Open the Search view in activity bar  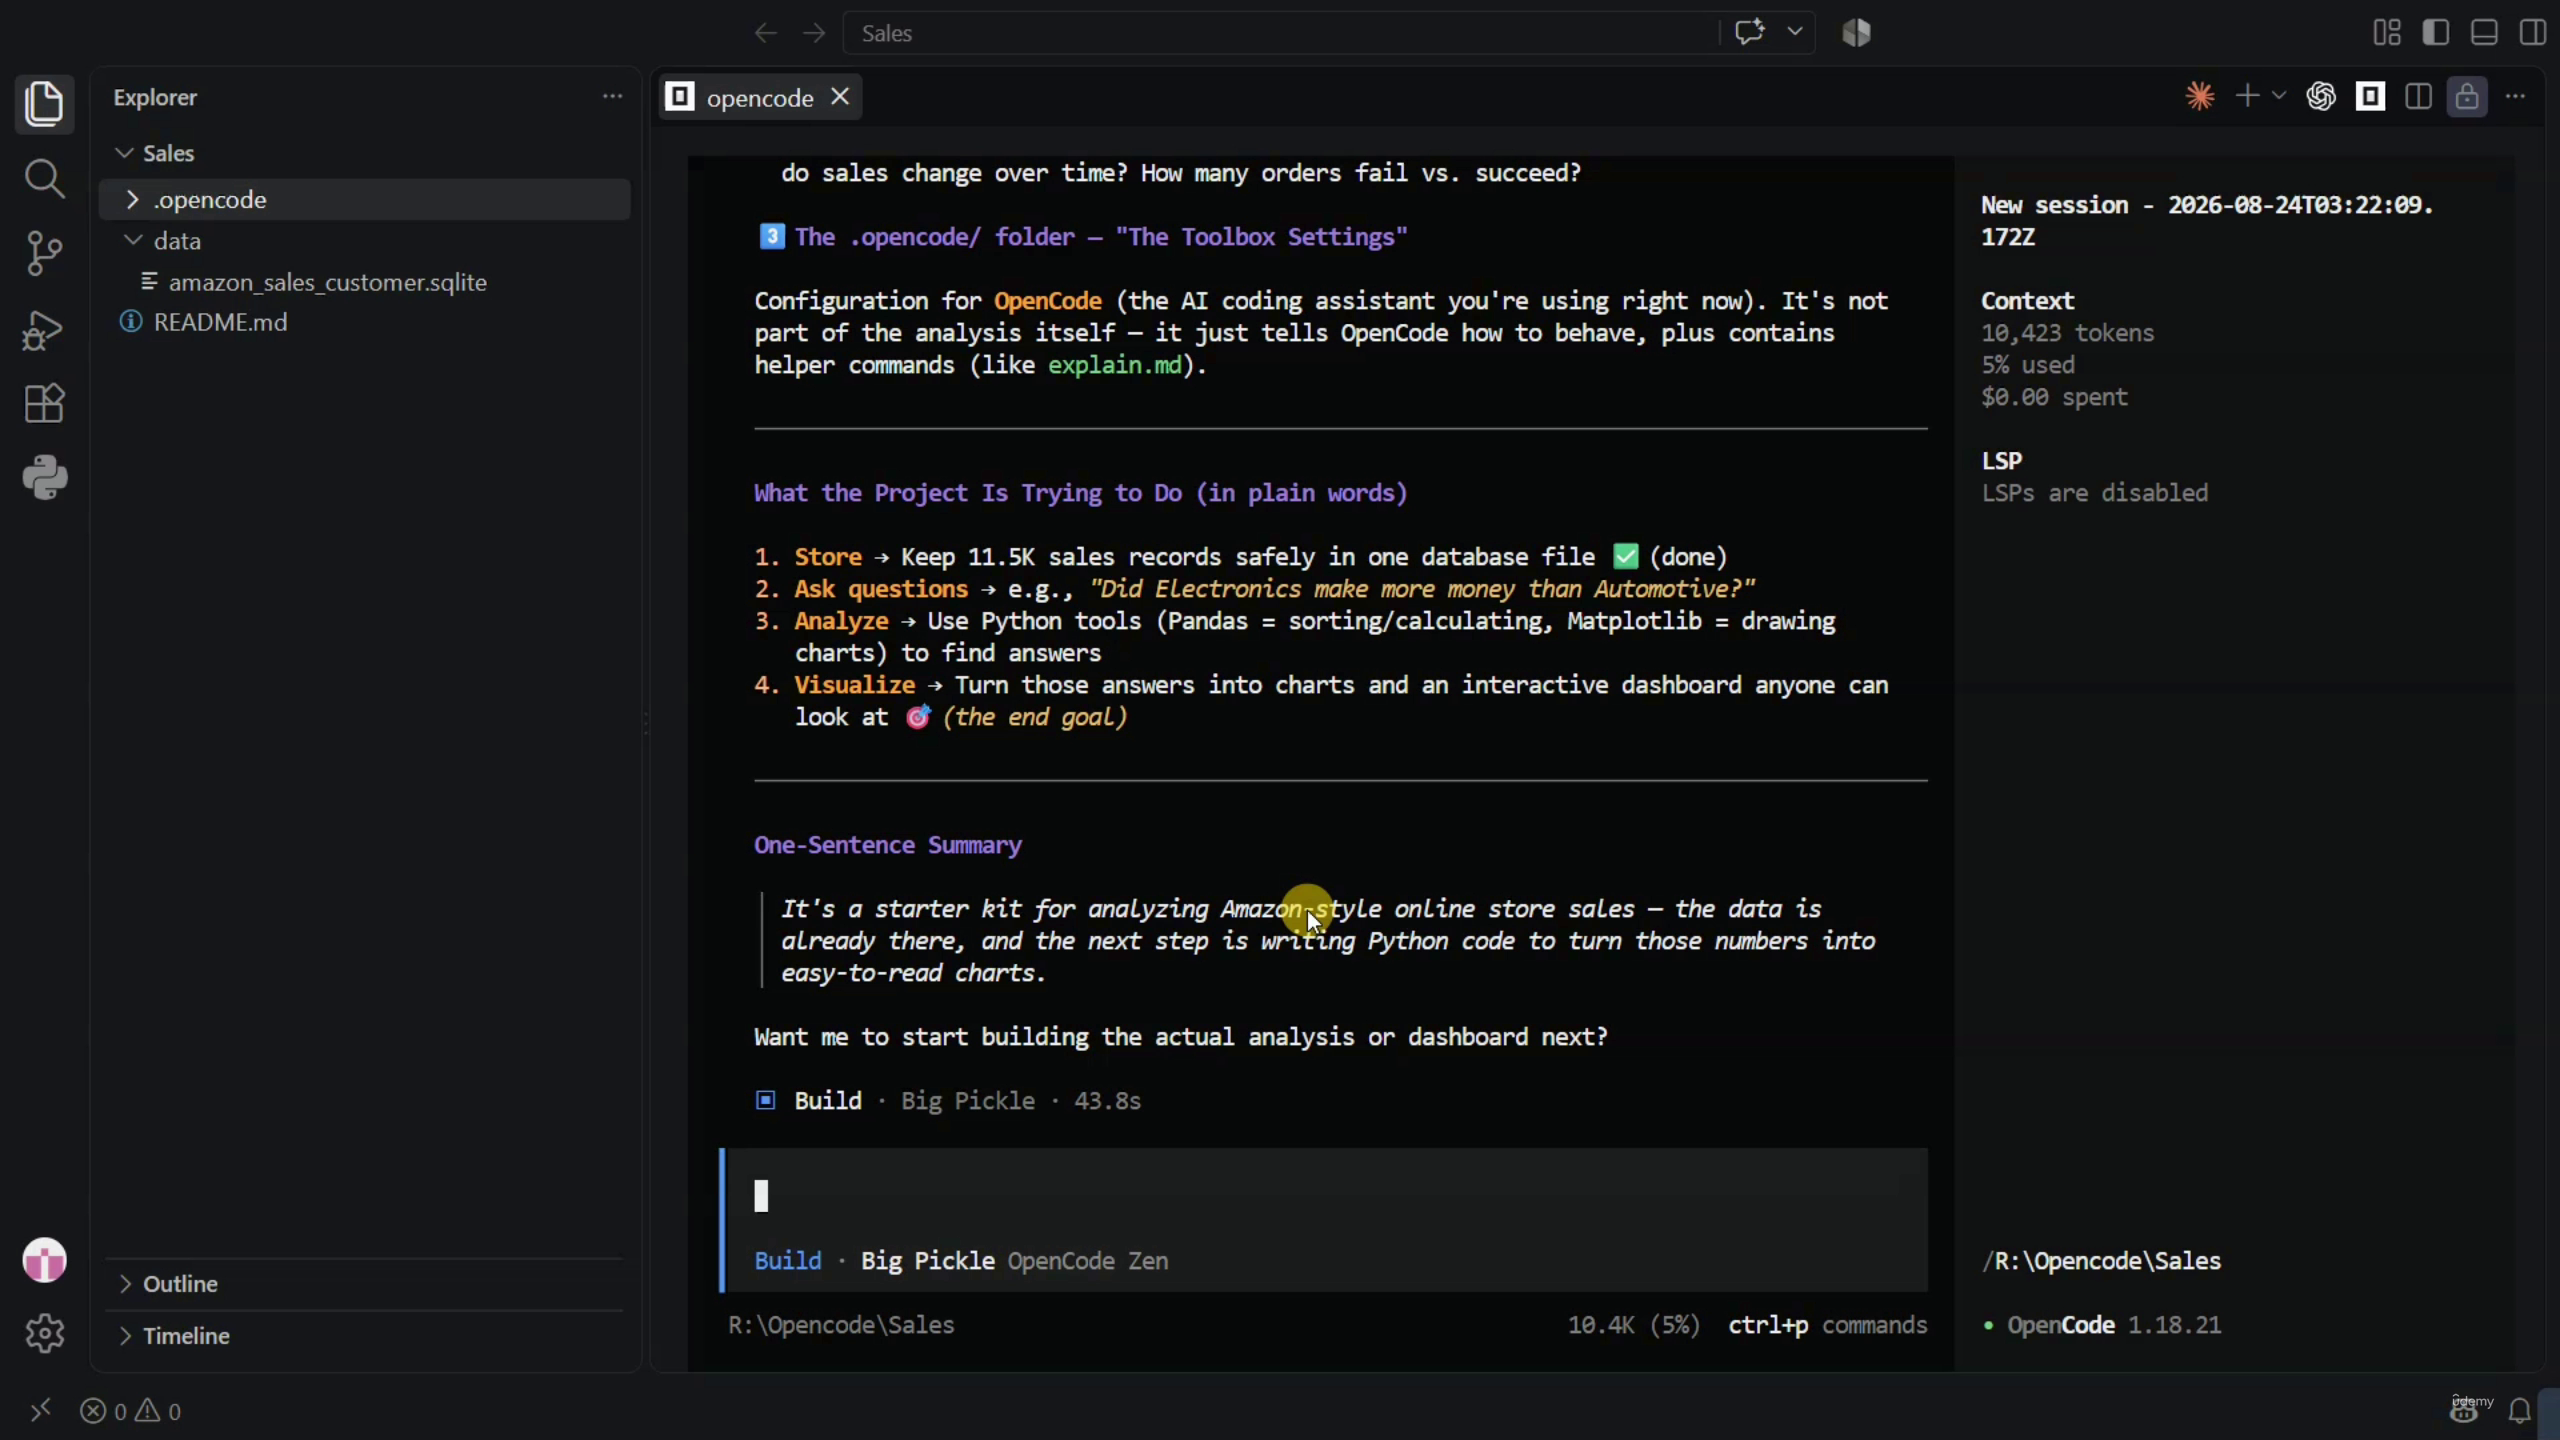pyautogui.click(x=44, y=179)
